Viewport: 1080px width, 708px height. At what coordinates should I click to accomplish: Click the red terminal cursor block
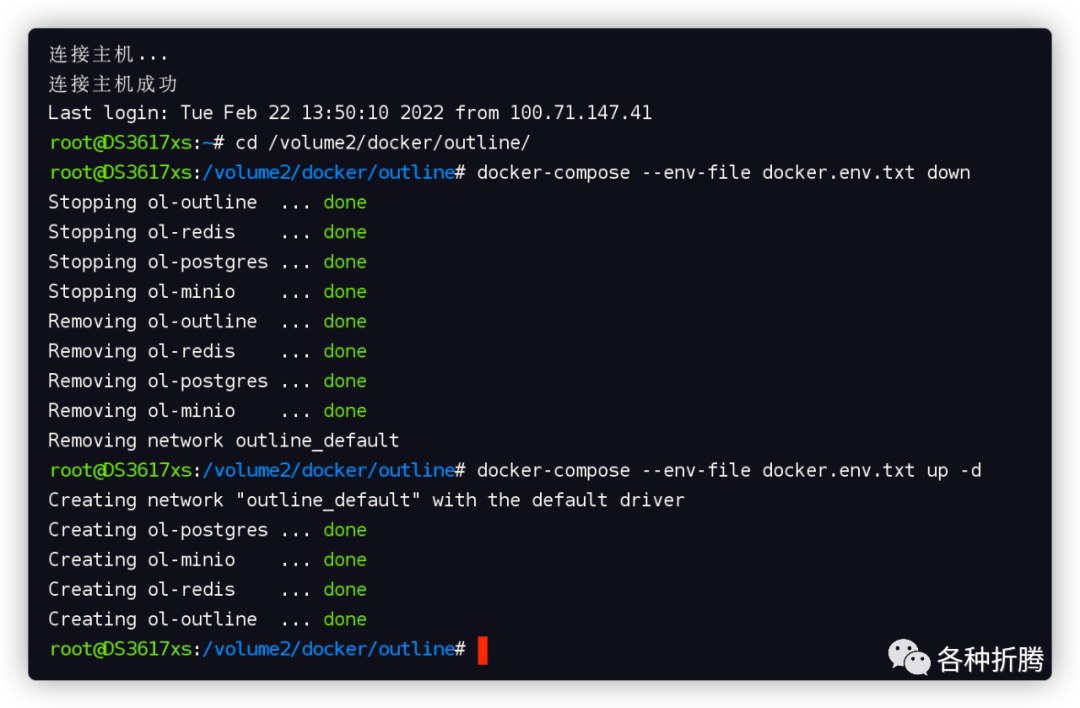pos(483,650)
